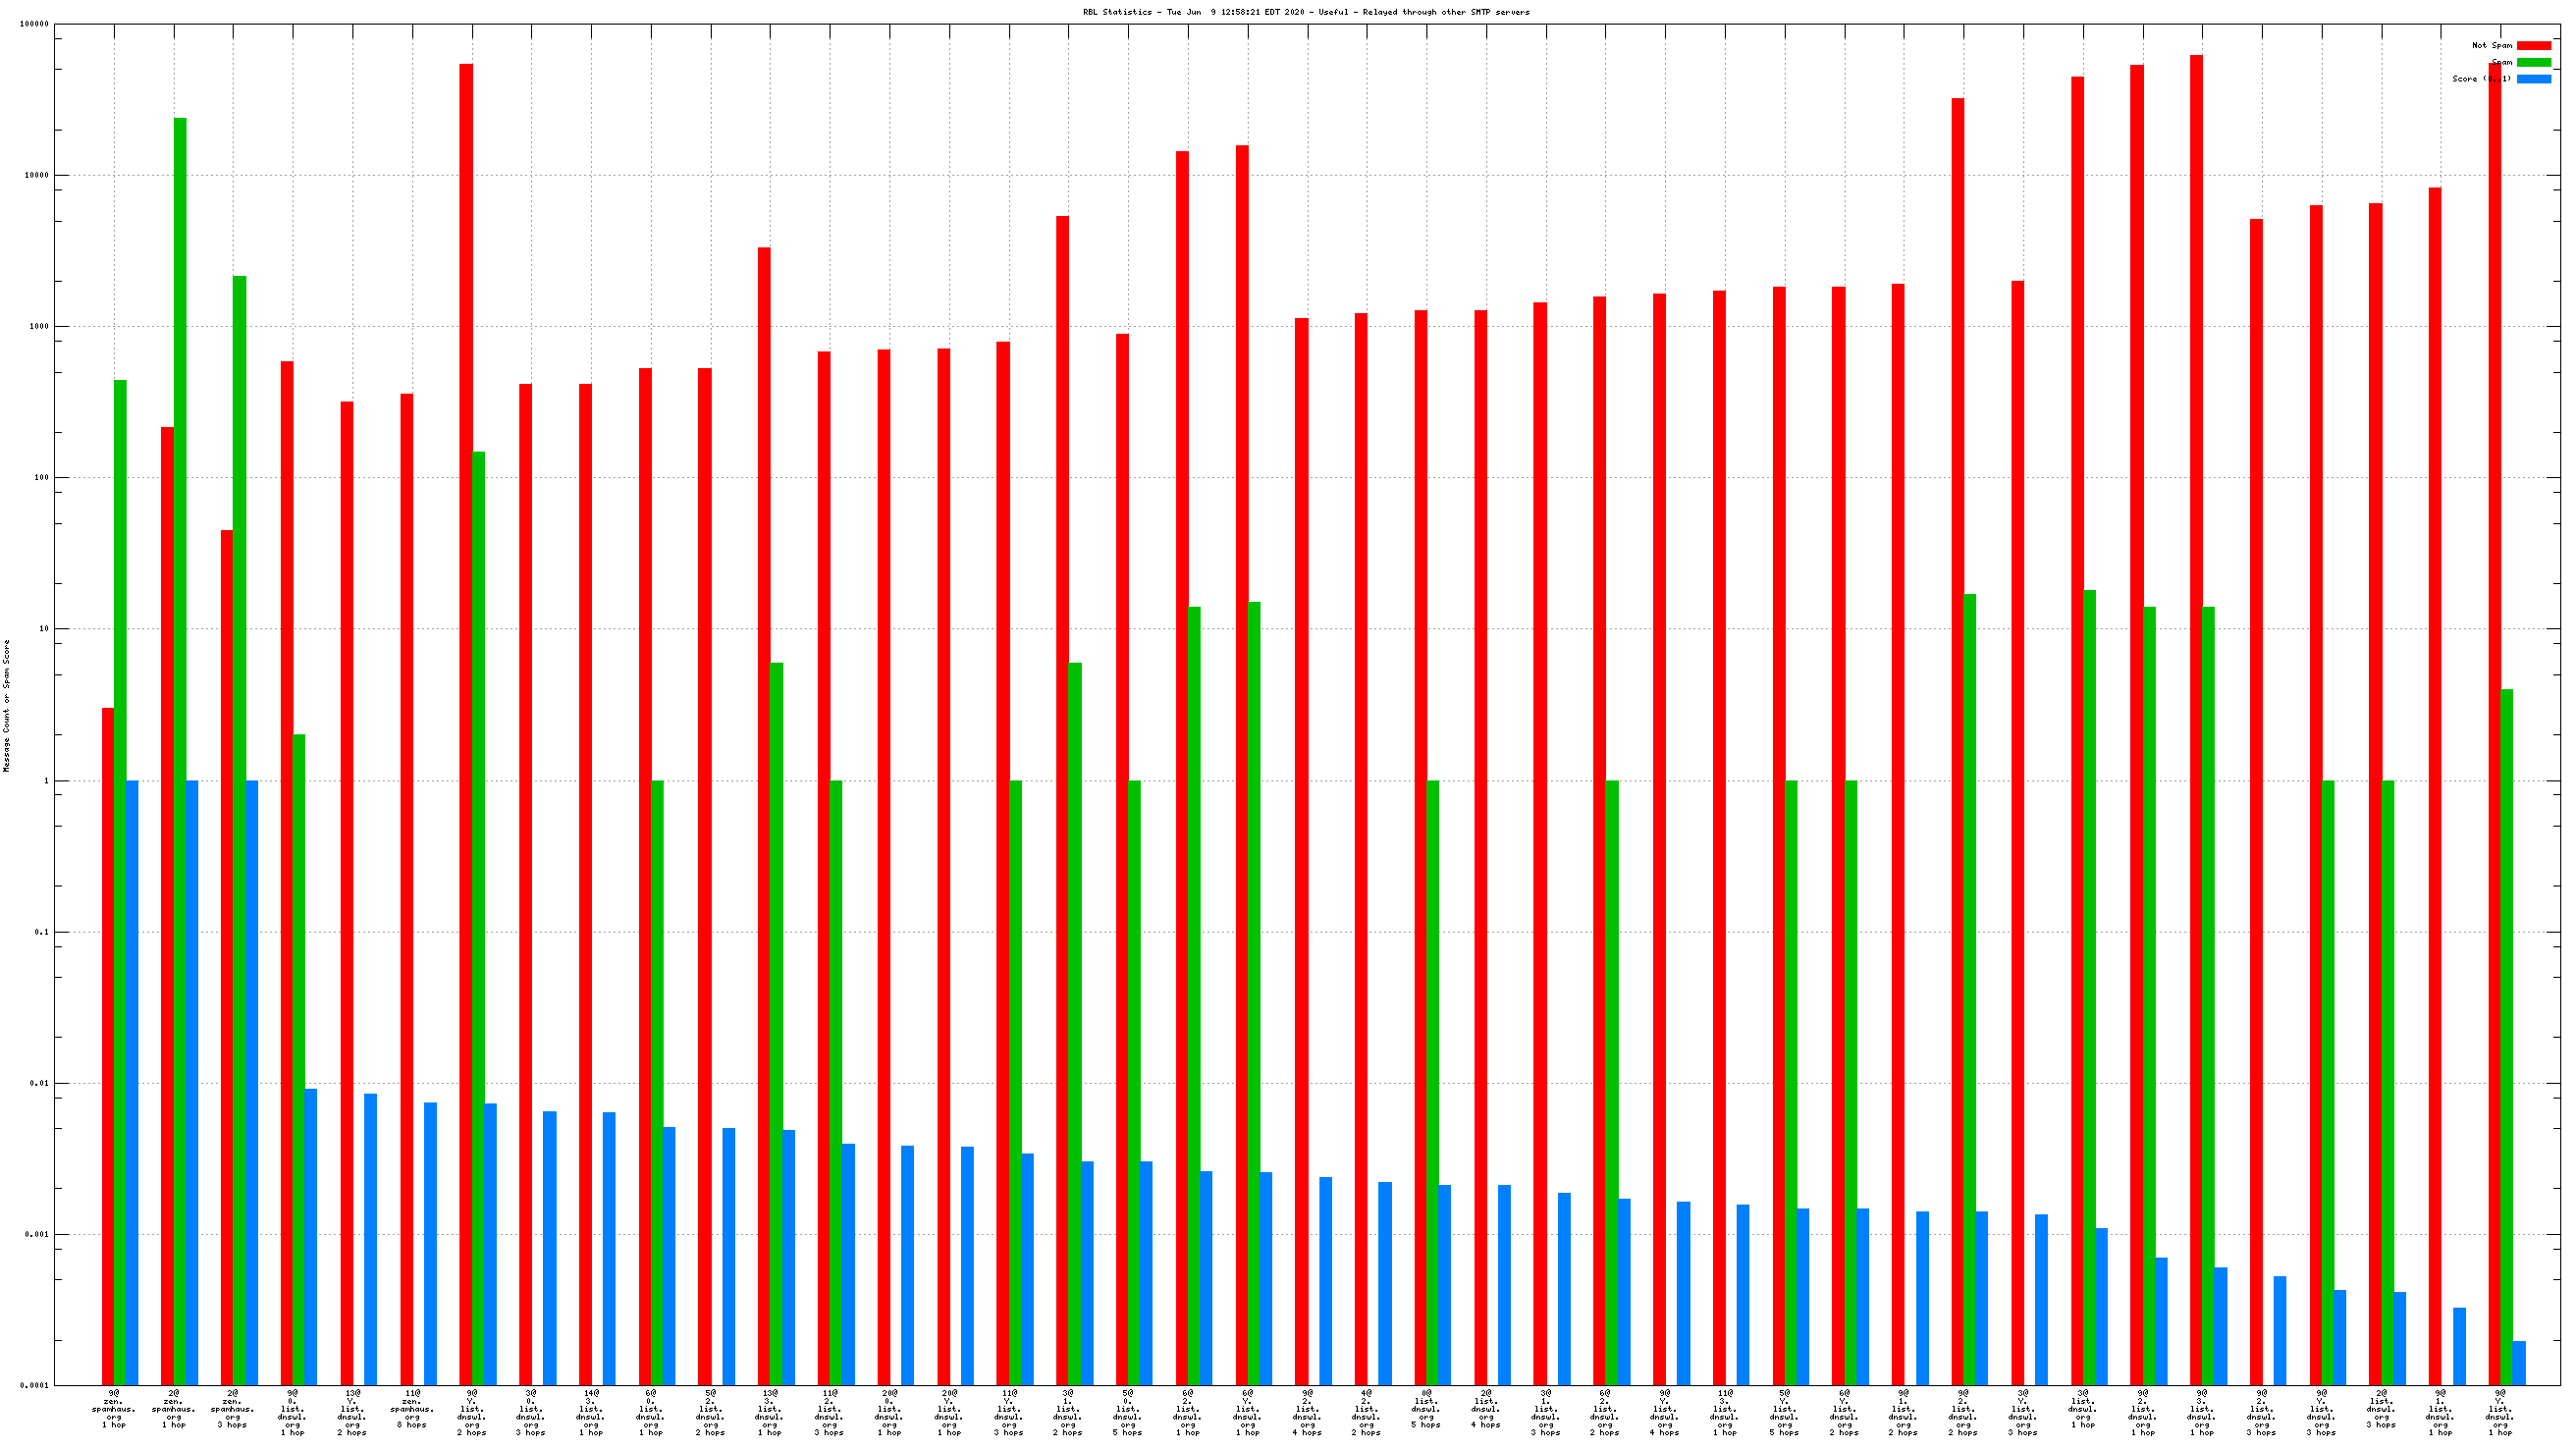Screen dimensions: 2576x1449
Task: Click the 0.0001 y-axis tick label
Action: coord(36,1385)
